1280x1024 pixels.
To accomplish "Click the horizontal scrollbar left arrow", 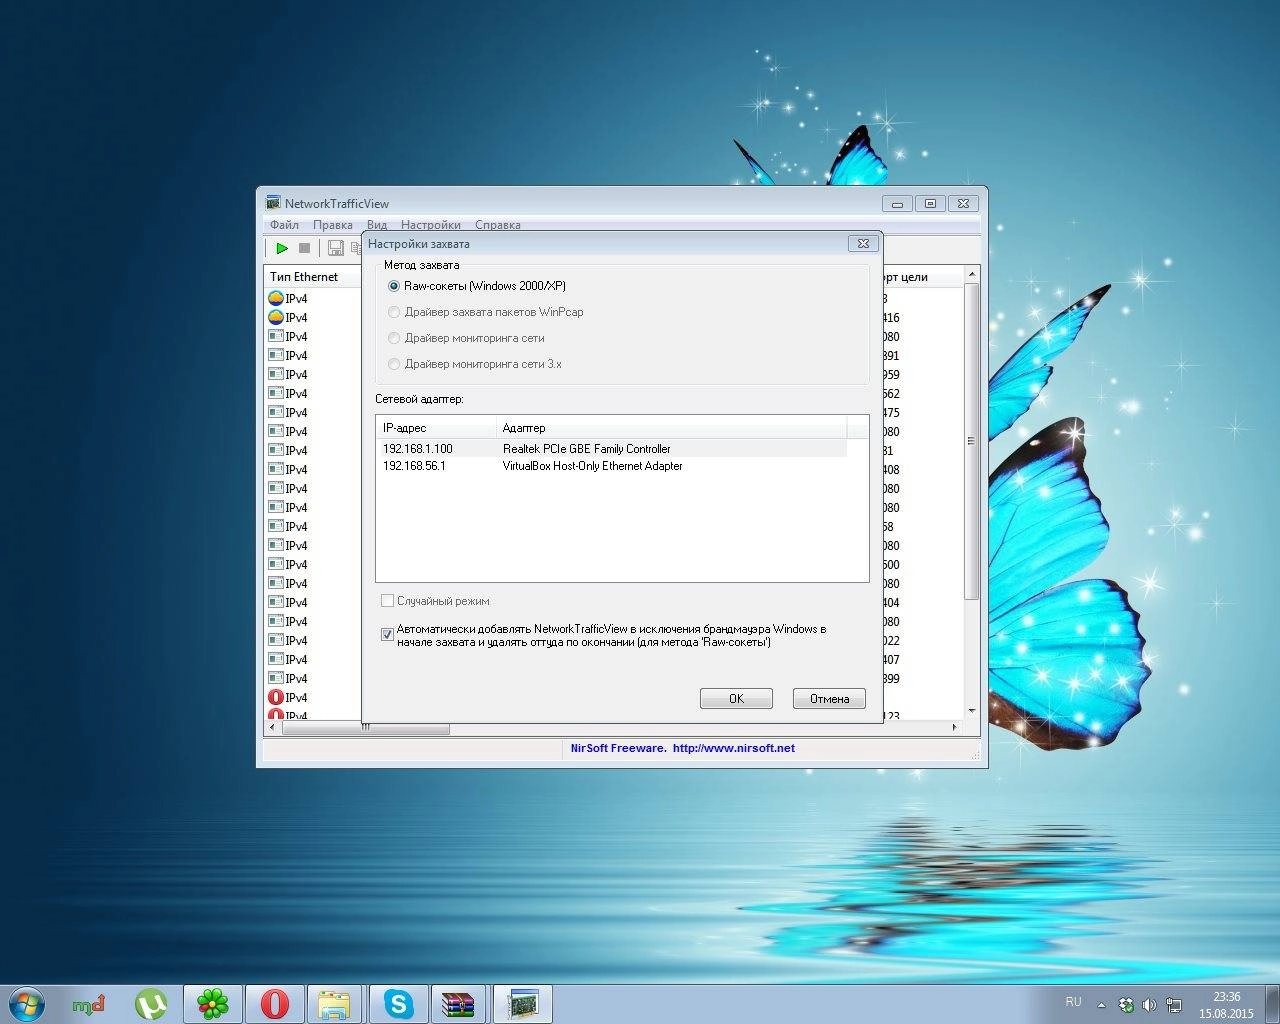I will (x=273, y=728).
